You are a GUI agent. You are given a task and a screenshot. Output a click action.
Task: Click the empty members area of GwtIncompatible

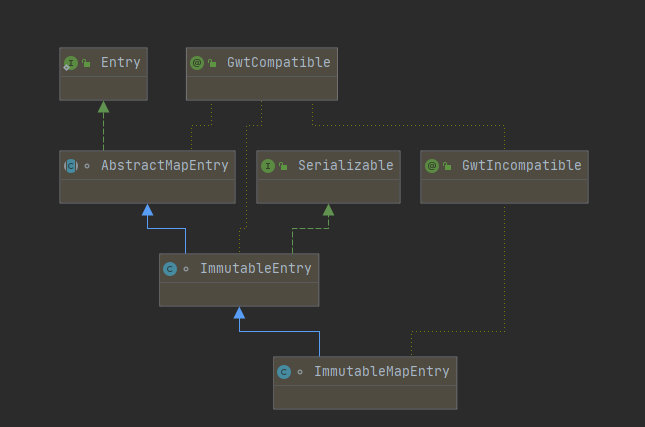[504, 190]
